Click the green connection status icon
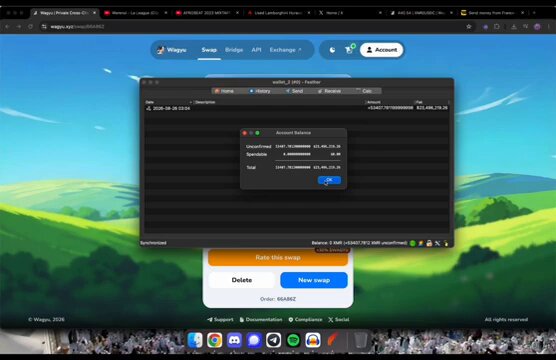The height and width of the screenshot is (360, 556). point(412,243)
